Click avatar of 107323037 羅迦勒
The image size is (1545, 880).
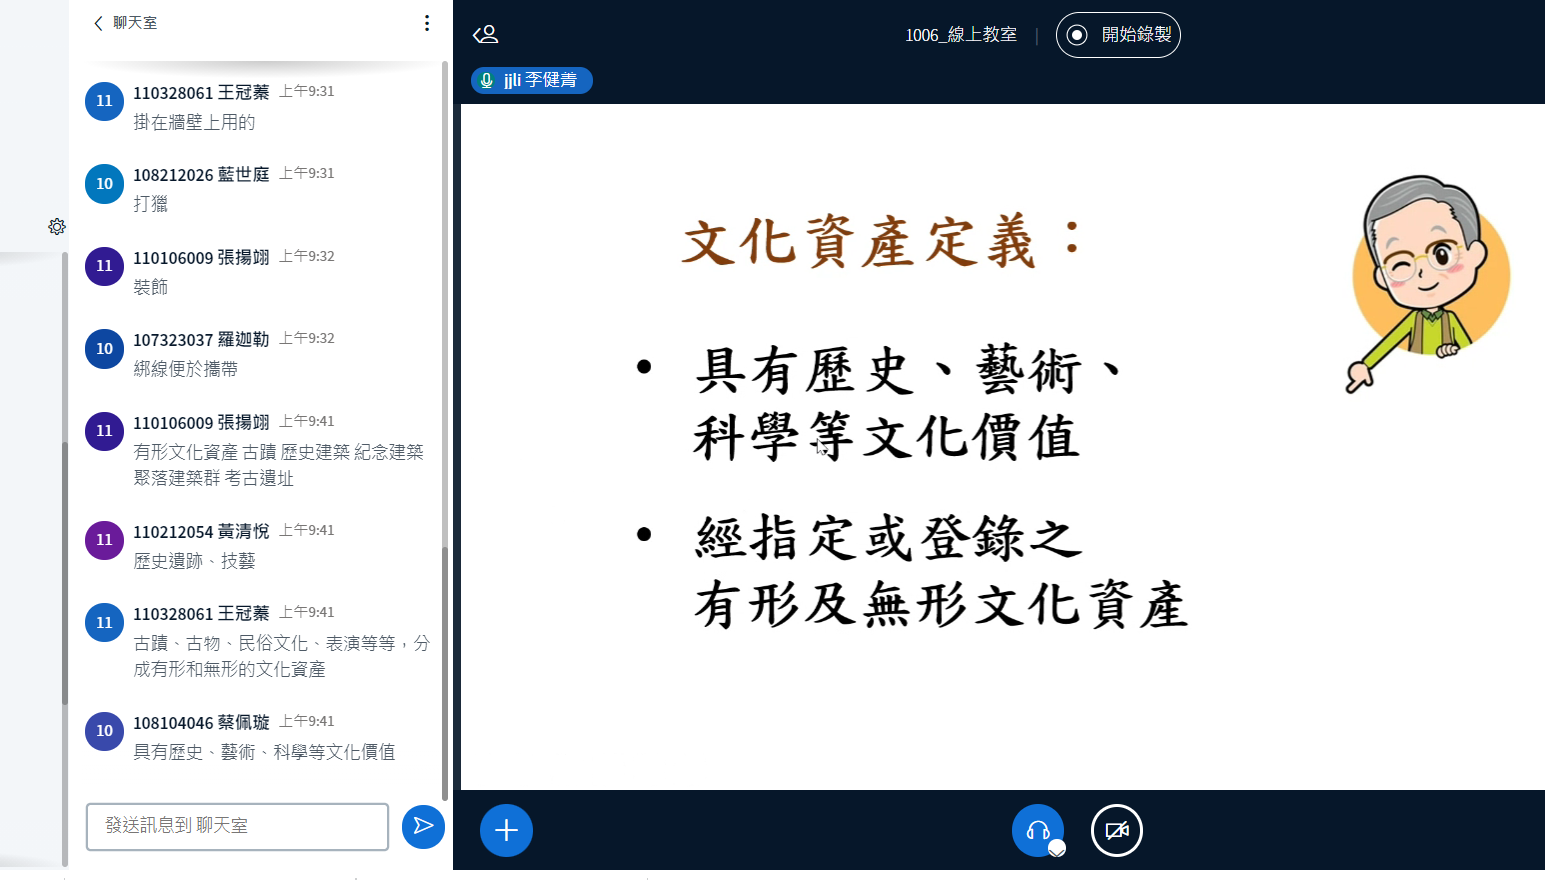pos(104,349)
